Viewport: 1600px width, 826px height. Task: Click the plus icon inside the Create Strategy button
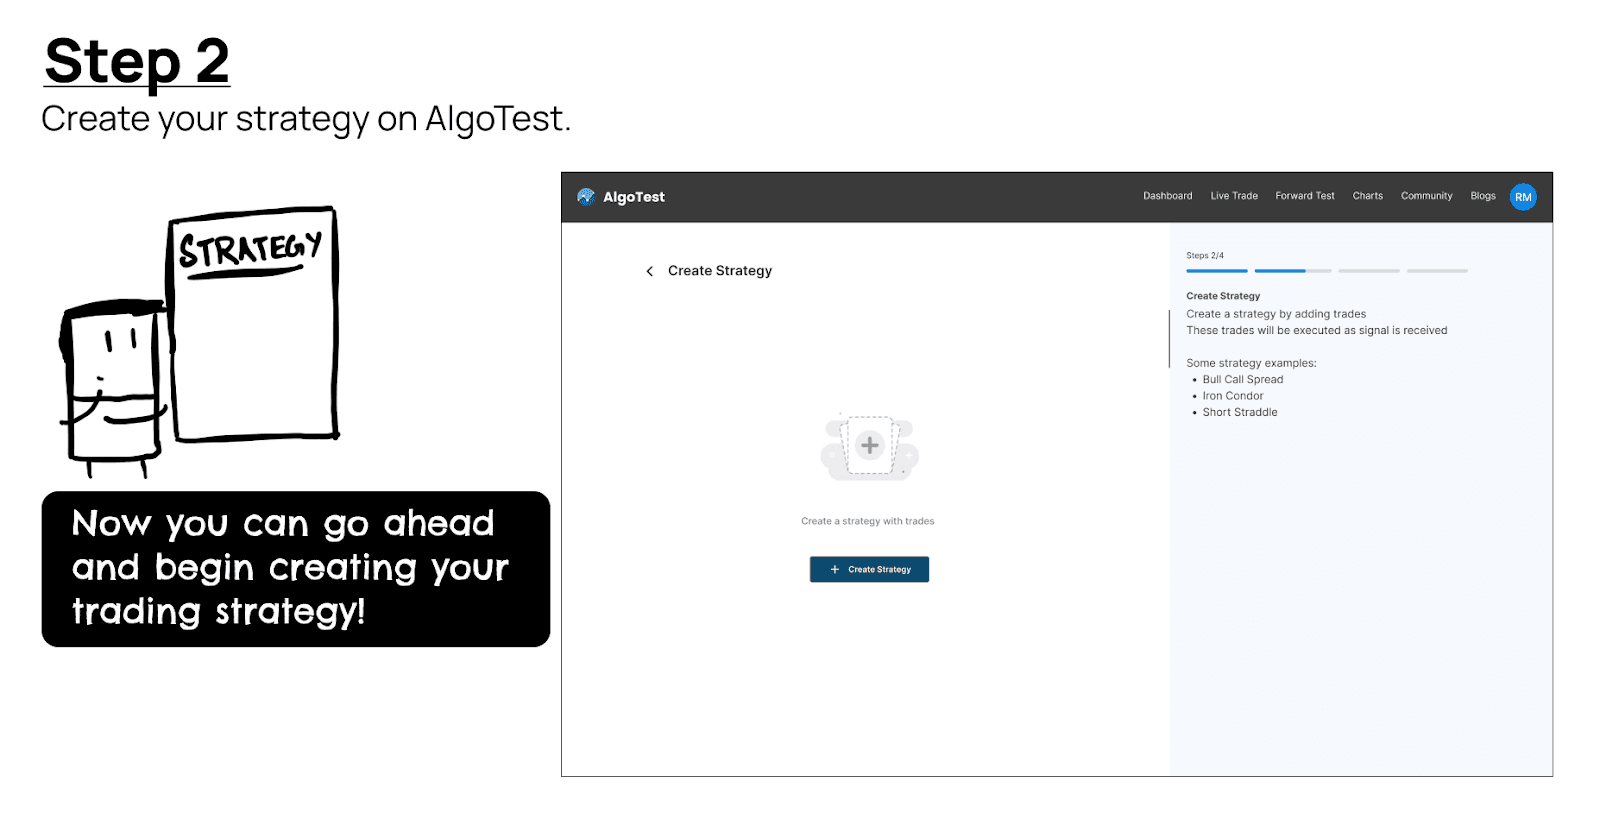835,570
